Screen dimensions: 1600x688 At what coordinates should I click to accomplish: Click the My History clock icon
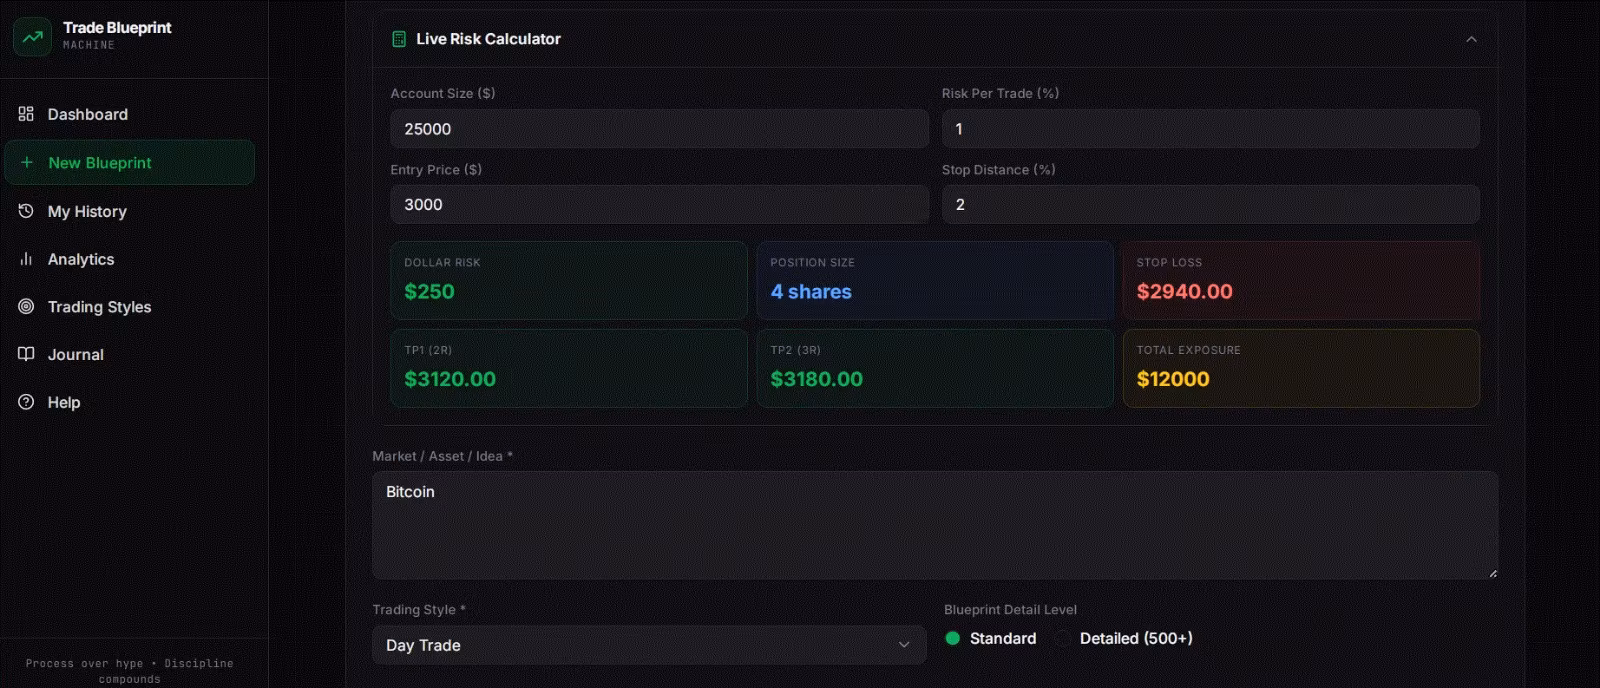tap(26, 211)
